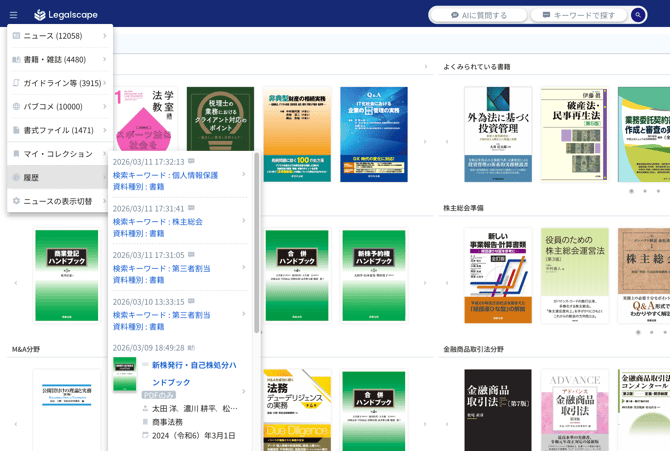This screenshot has height=451, width=670.
Task: Open 外為法に基づく投資管理 book cover
Action: coord(497,134)
